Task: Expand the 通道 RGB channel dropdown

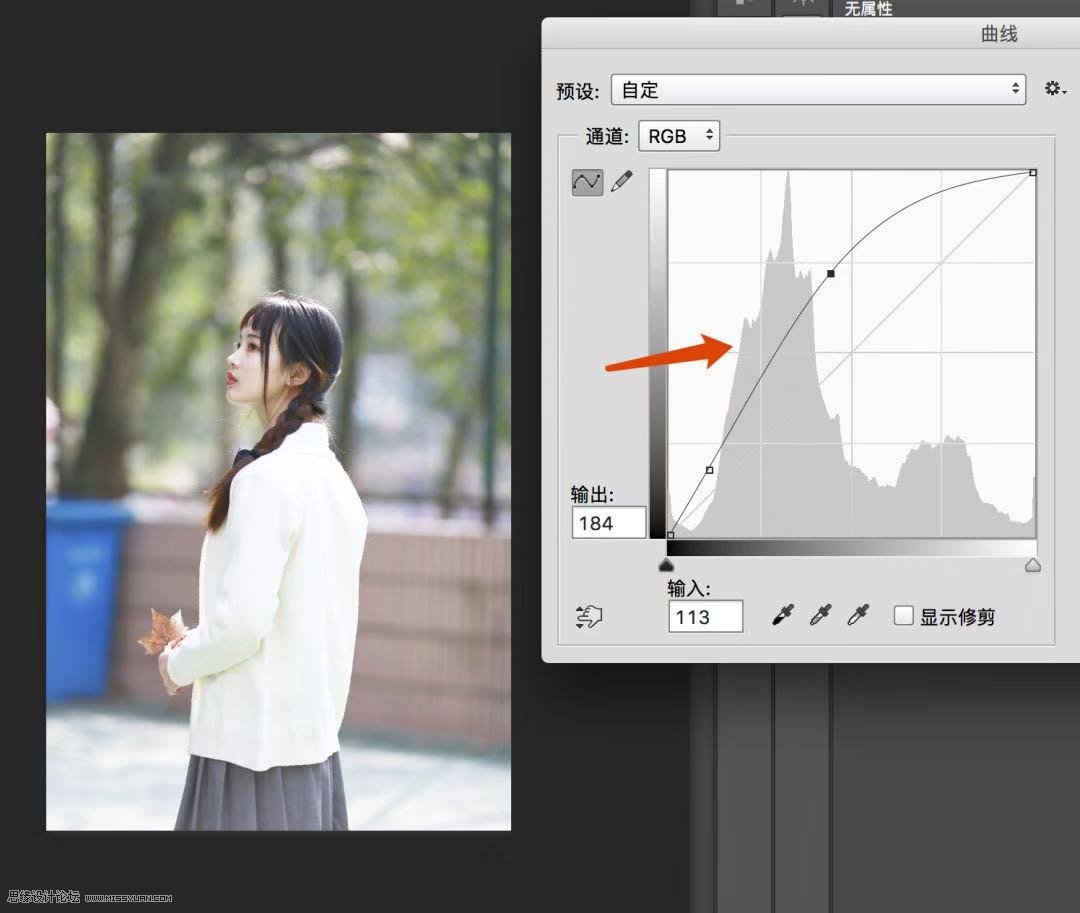Action: tap(679, 136)
